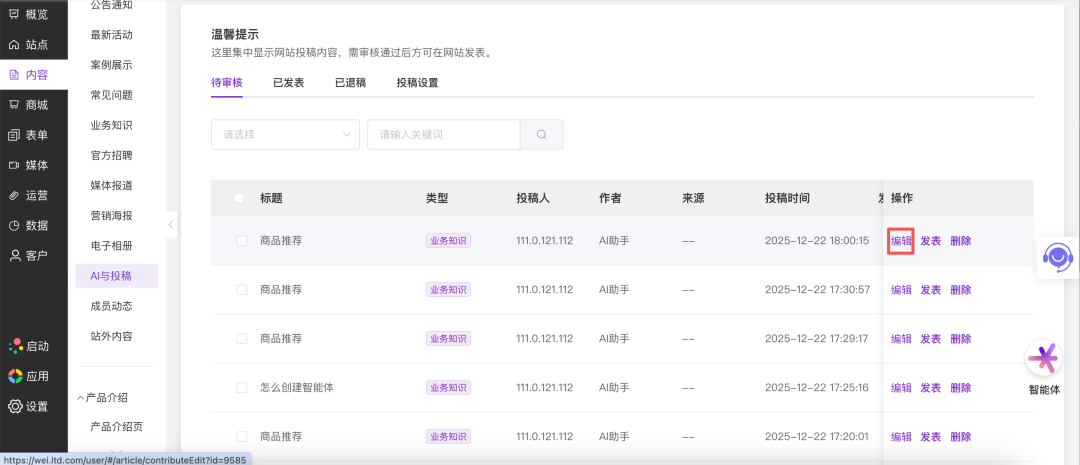The height and width of the screenshot is (465, 1080).
Task: Click the keyword search input field
Action: (x=443, y=135)
